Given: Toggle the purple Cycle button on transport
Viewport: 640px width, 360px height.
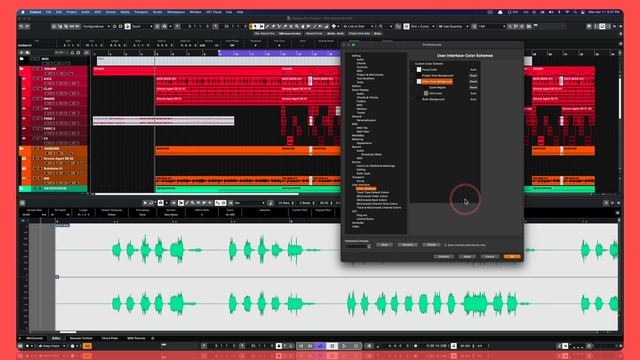Looking at the screenshot, I should pyautogui.click(x=321, y=346).
